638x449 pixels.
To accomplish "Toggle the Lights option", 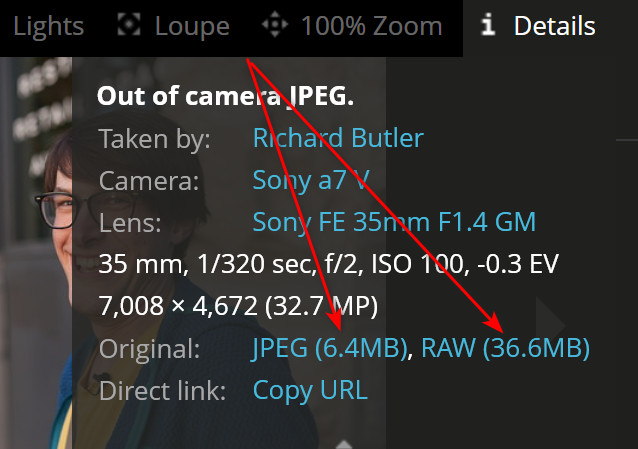I will click(x=49, y=26).
